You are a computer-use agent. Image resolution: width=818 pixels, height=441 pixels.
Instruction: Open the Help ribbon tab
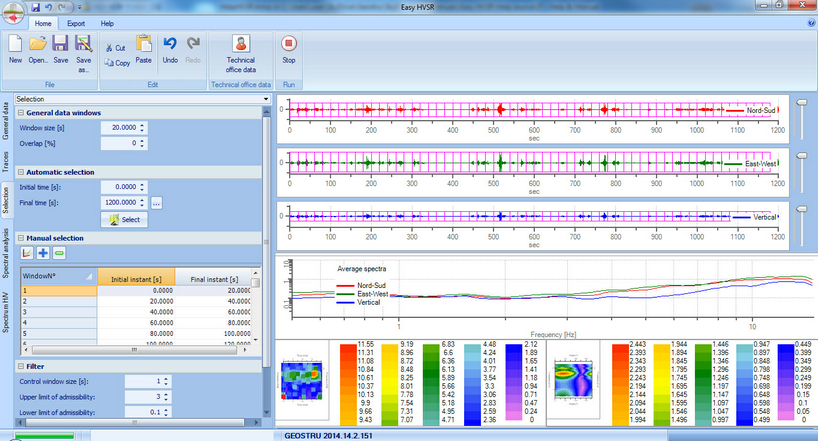(x=107, y=23)
